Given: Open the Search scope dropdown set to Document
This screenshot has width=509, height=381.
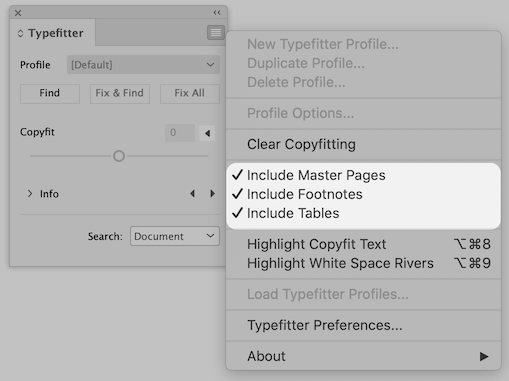Looking at the screenshot, I should pyautogui.click(x=175, y=236).
